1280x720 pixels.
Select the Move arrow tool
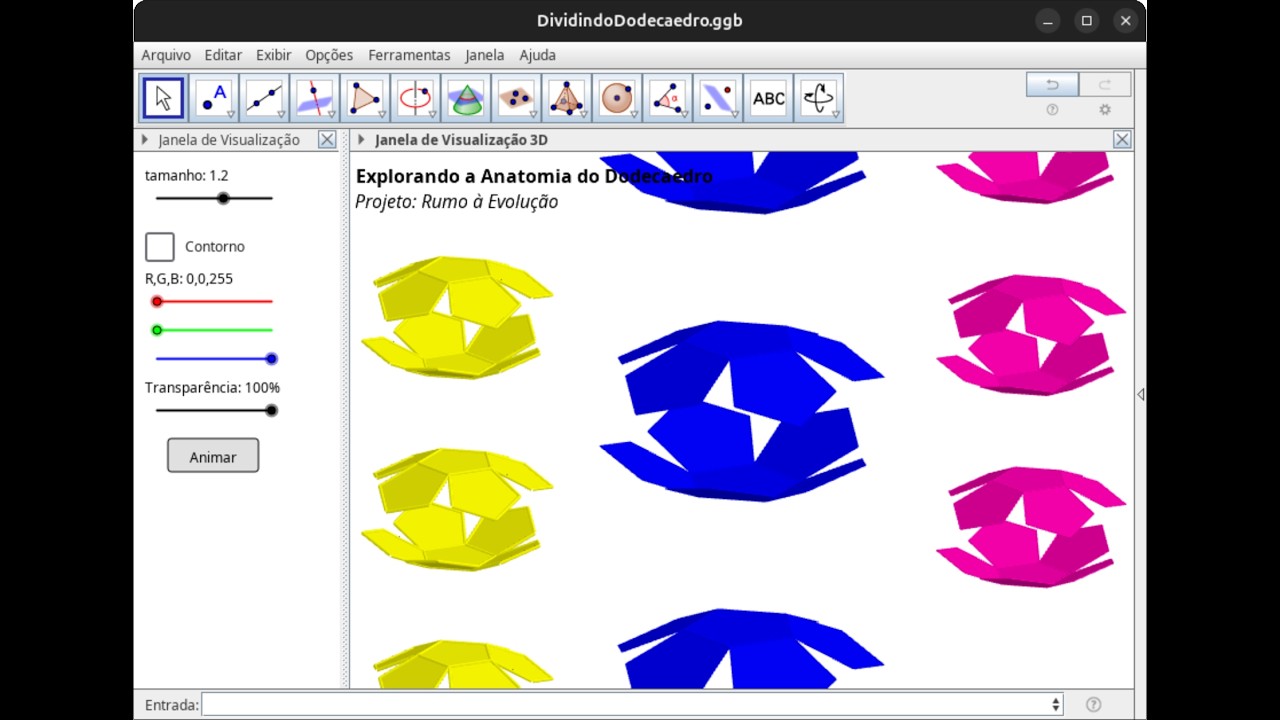[x=163, y=98]
